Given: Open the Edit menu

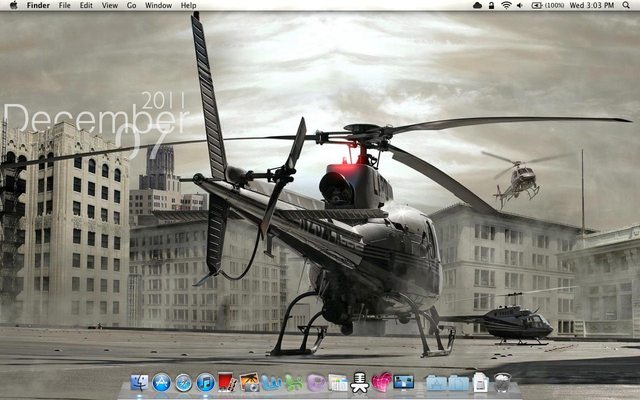Looking at the screenshot, I should (86, 5).
